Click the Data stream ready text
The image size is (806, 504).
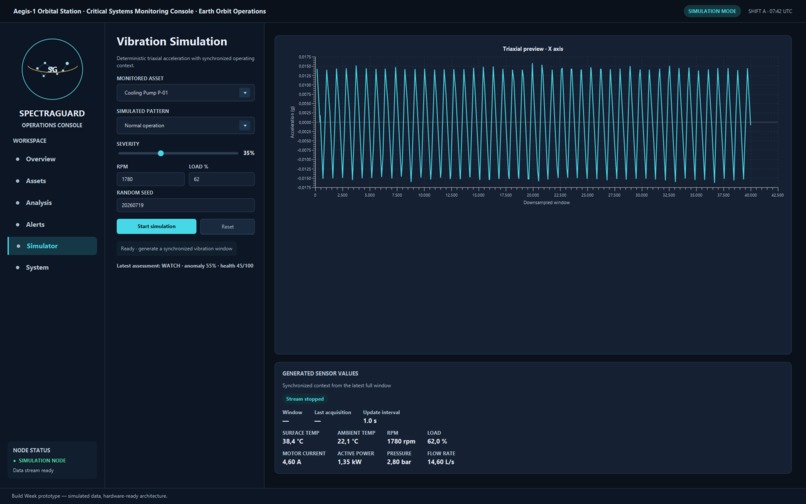point(33,471)
